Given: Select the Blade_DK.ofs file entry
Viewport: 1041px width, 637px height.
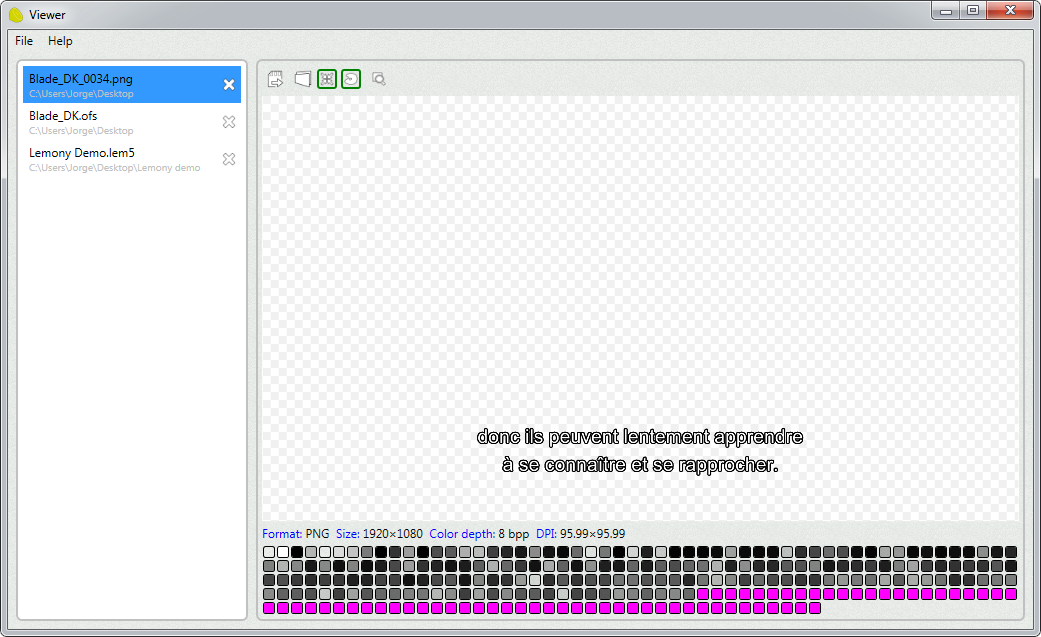Looking at the screenshot, I should point(132,122).
